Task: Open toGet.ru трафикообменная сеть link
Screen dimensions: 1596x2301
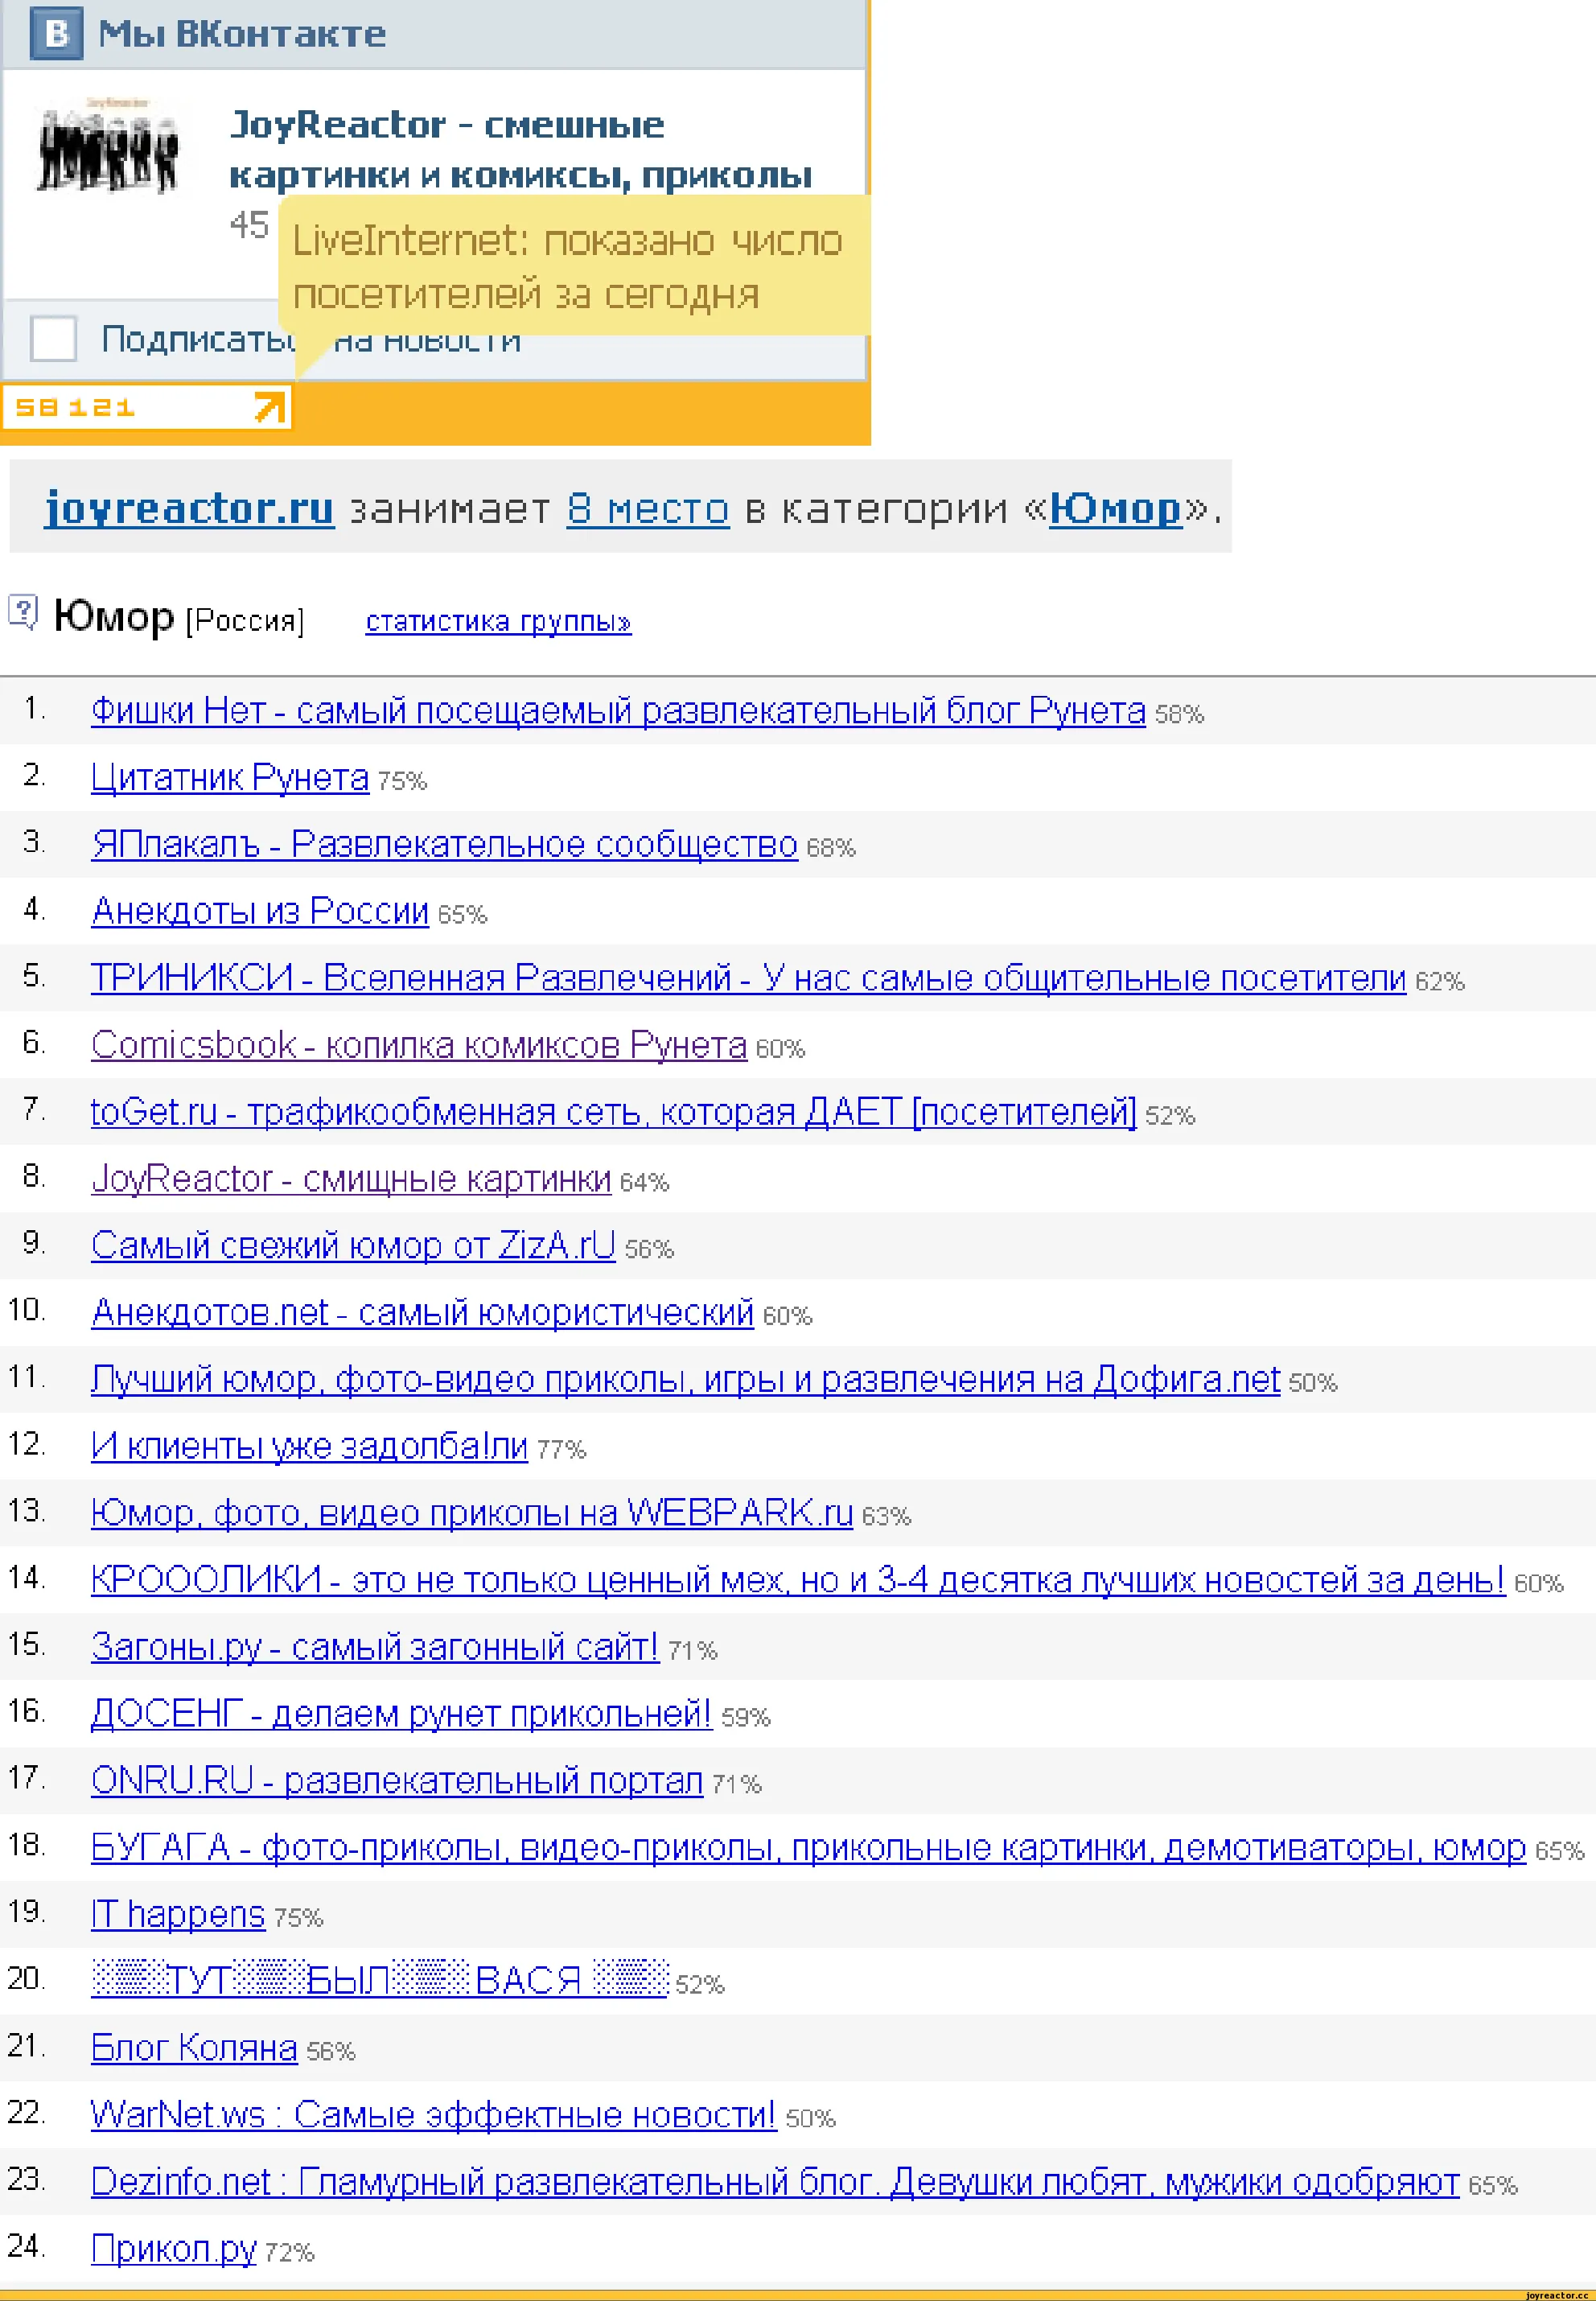Action: click(x=614, y=1112)
